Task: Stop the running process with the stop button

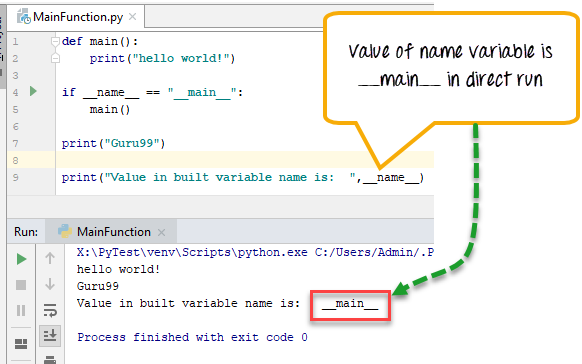Action: pos(21,285)
